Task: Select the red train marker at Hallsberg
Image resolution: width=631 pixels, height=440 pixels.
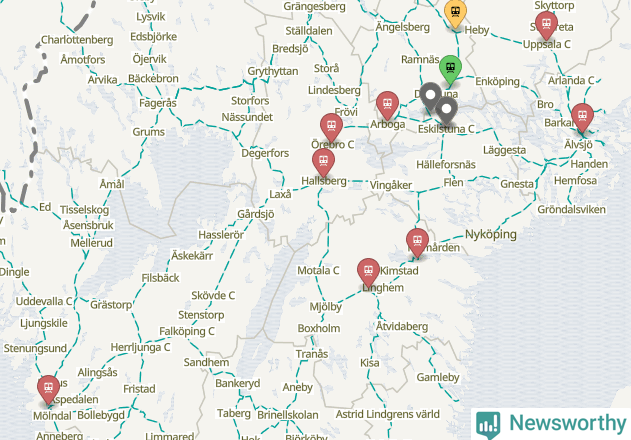Action: click(323, 161)
